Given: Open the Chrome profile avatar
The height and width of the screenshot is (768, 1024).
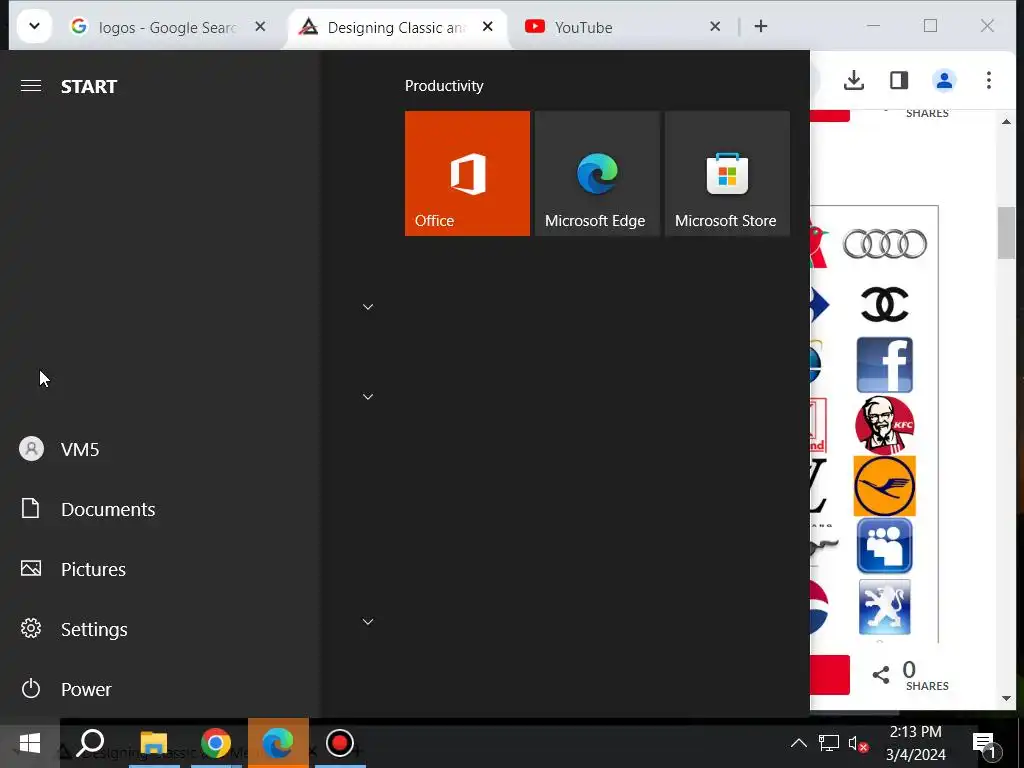Looking at the screenshot, I should coord(944,80).
